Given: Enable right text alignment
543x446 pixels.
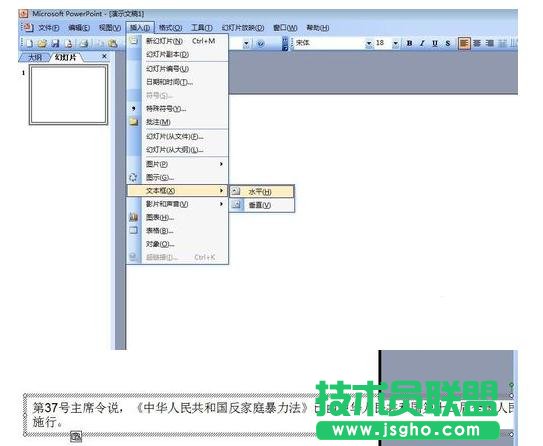Looking at the screenshot, I should click(x=490, y=43).
